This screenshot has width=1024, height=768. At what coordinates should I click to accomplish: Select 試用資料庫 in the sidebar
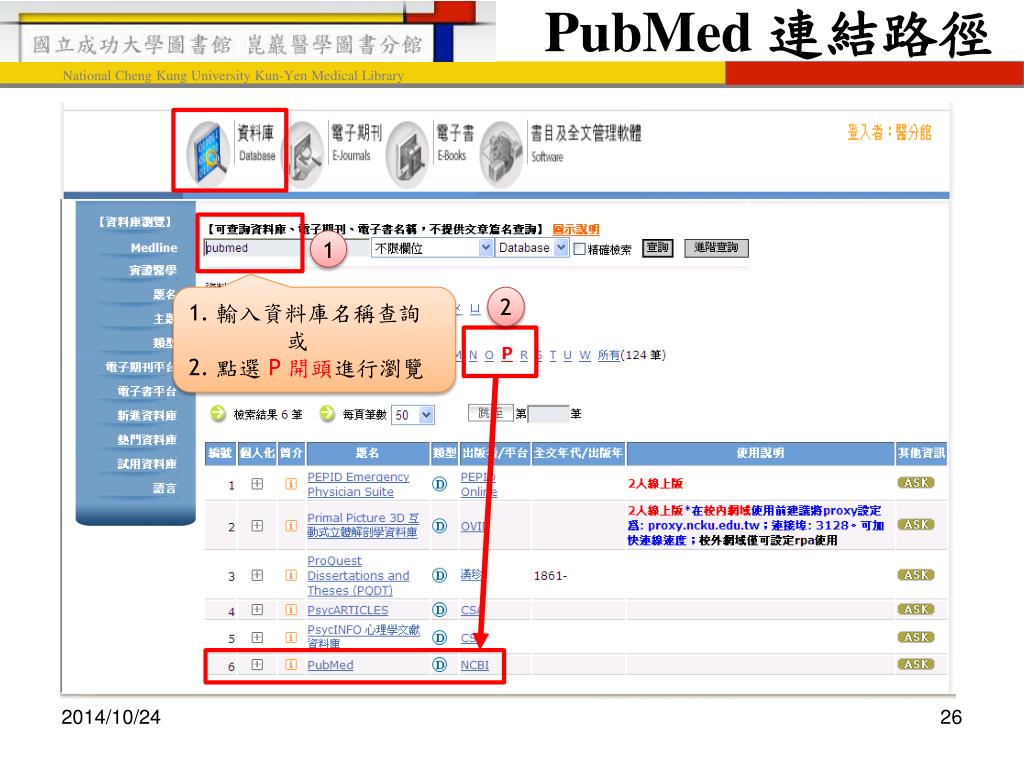point(147,464)
